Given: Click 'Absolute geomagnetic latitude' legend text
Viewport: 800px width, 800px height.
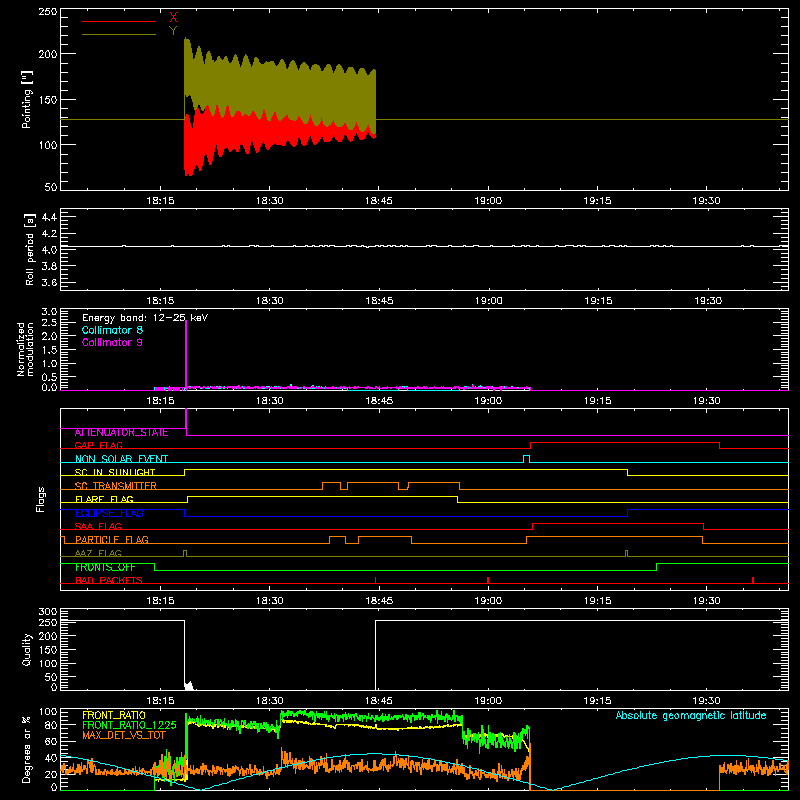Looking at the screenshot, I should [691, 715].
